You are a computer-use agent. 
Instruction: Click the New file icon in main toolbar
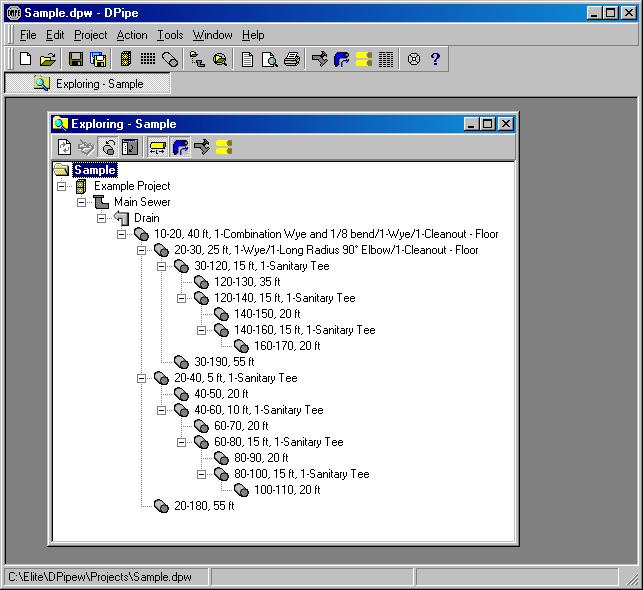(26, 60)
